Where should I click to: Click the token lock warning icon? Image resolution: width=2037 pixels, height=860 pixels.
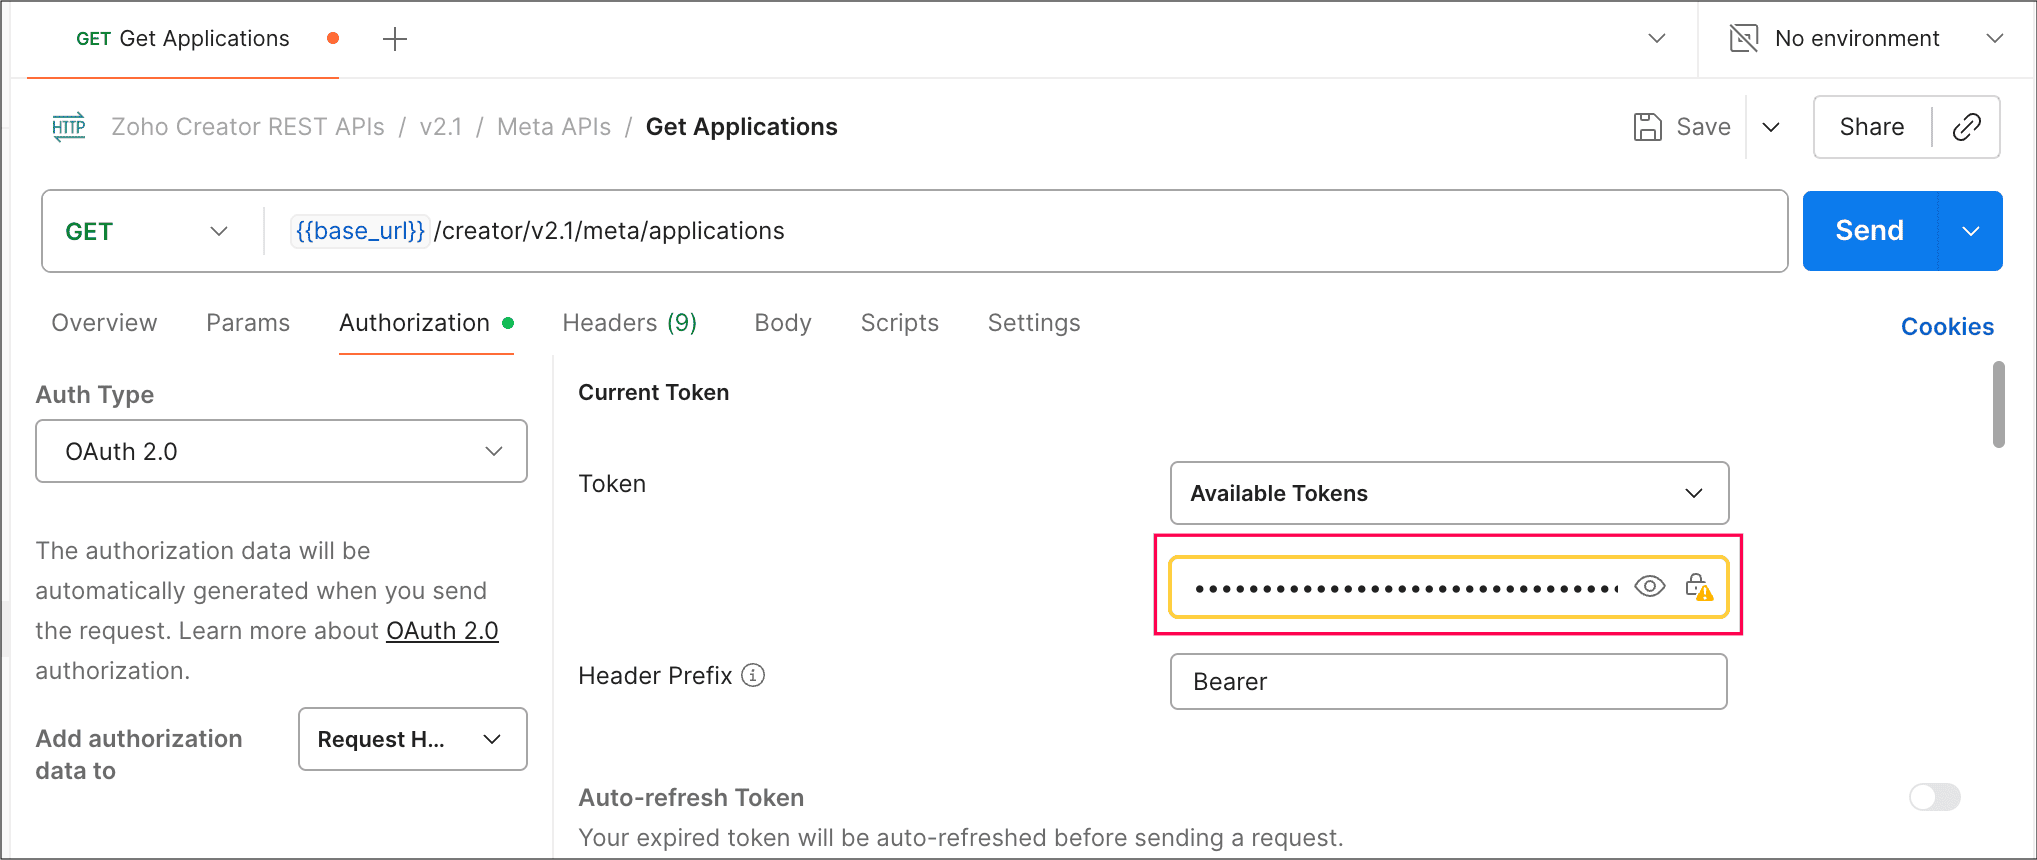click(1698, 587)
